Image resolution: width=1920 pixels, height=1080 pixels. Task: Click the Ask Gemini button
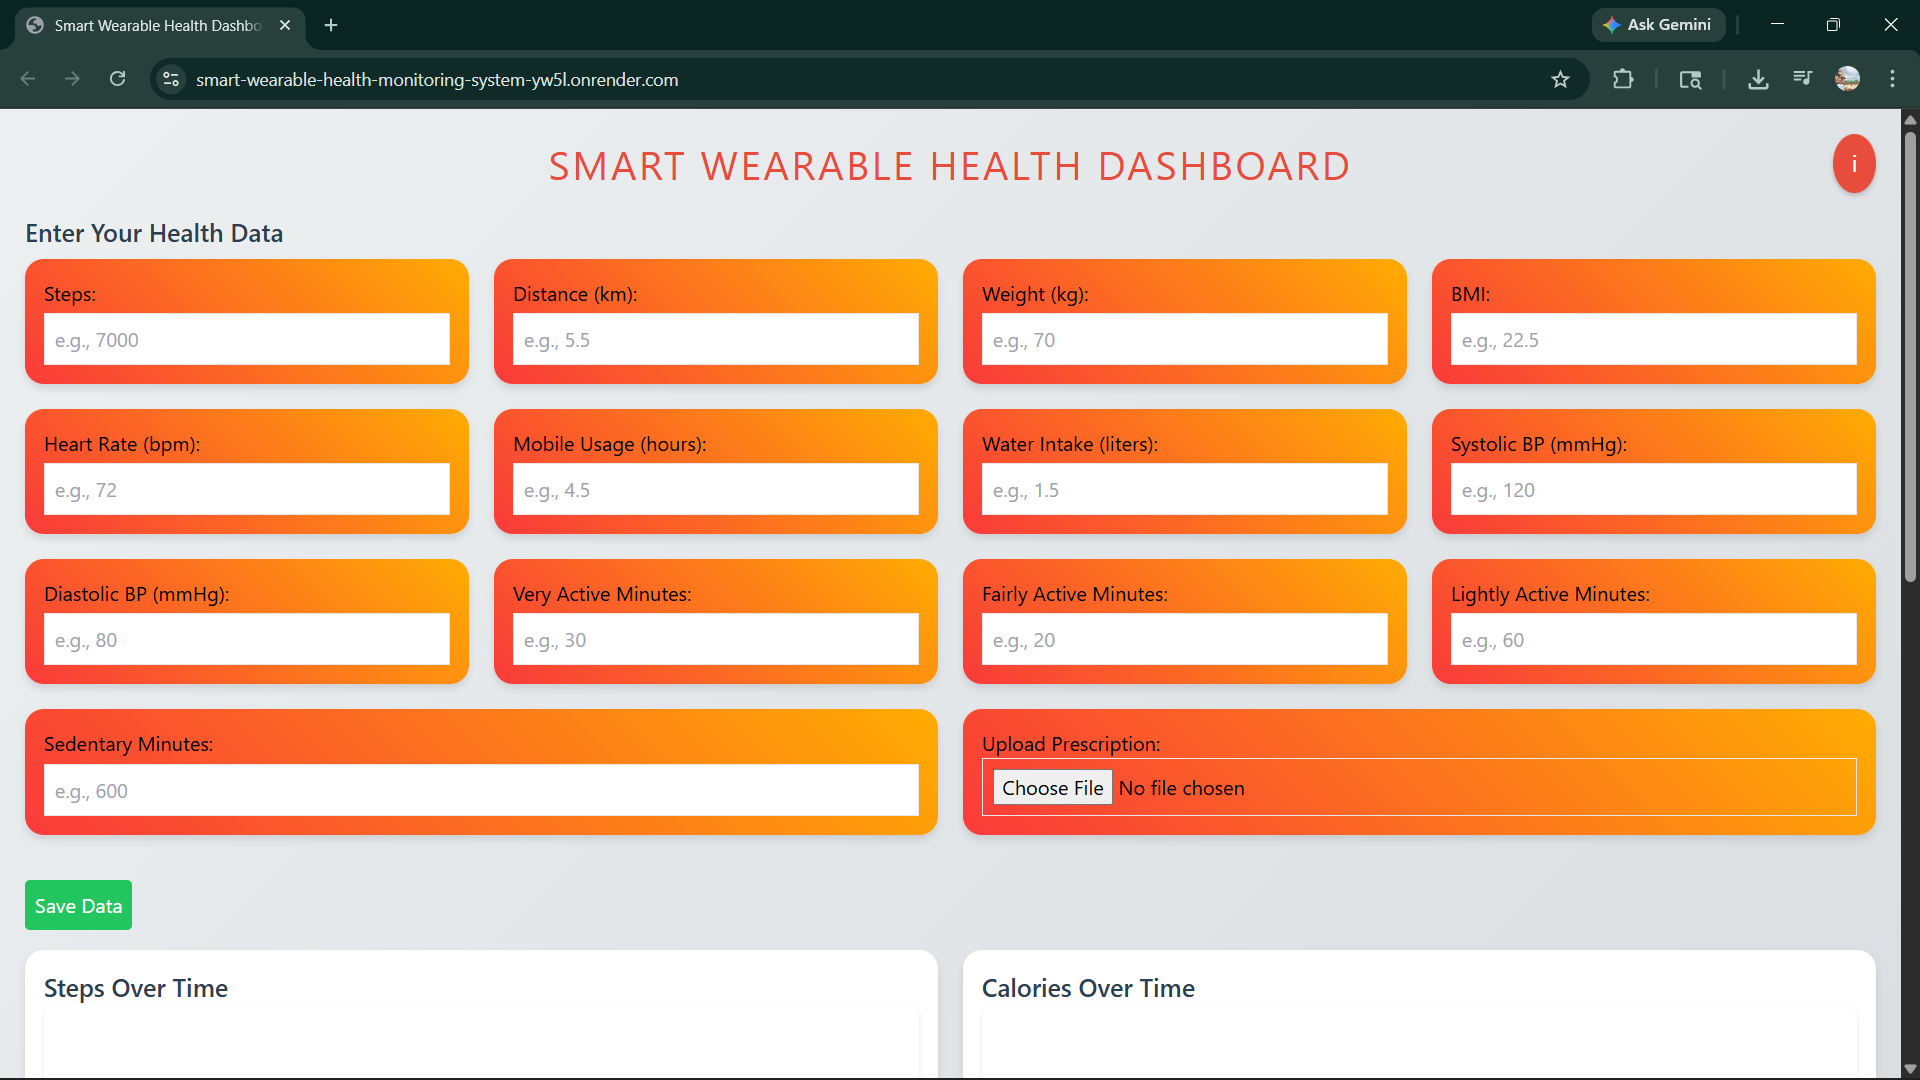coord(1657,25)
